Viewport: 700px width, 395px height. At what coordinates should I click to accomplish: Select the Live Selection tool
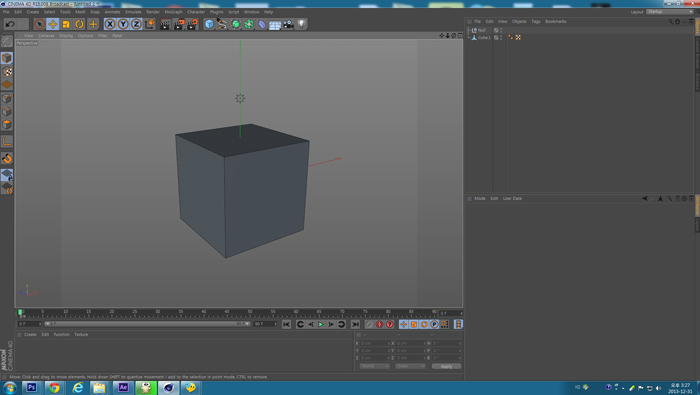tap(39, 24)
